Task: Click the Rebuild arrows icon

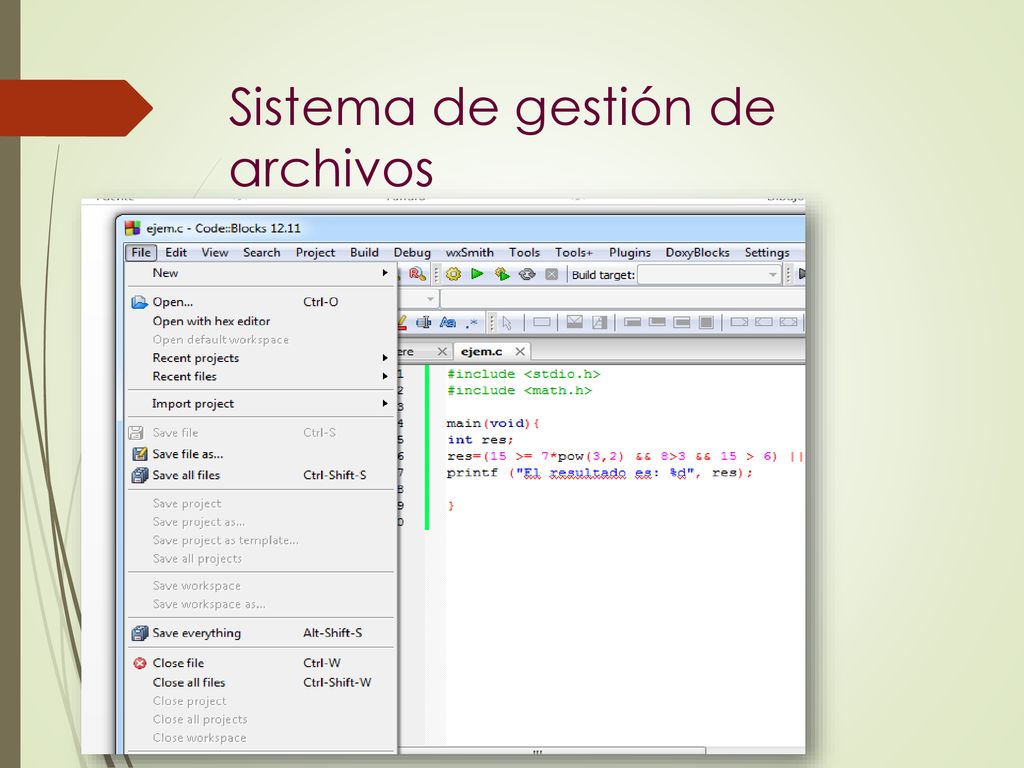Action: 527,274
